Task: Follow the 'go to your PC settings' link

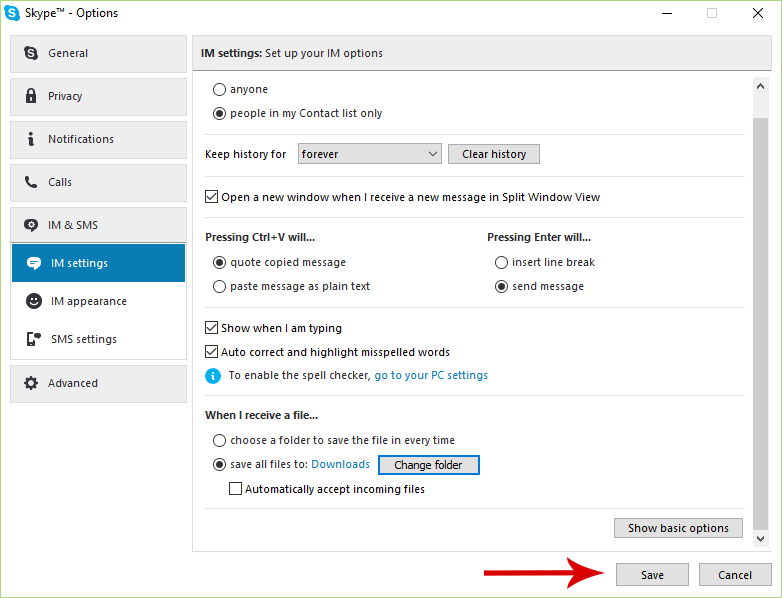Action: point(431,376)
